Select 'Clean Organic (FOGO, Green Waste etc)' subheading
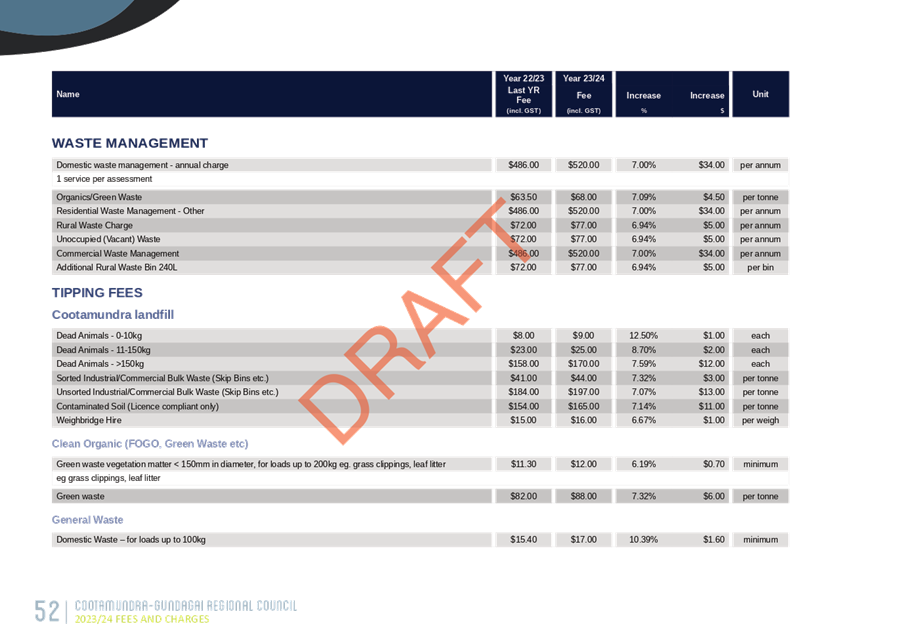907x626 pixels. point(150,444)
